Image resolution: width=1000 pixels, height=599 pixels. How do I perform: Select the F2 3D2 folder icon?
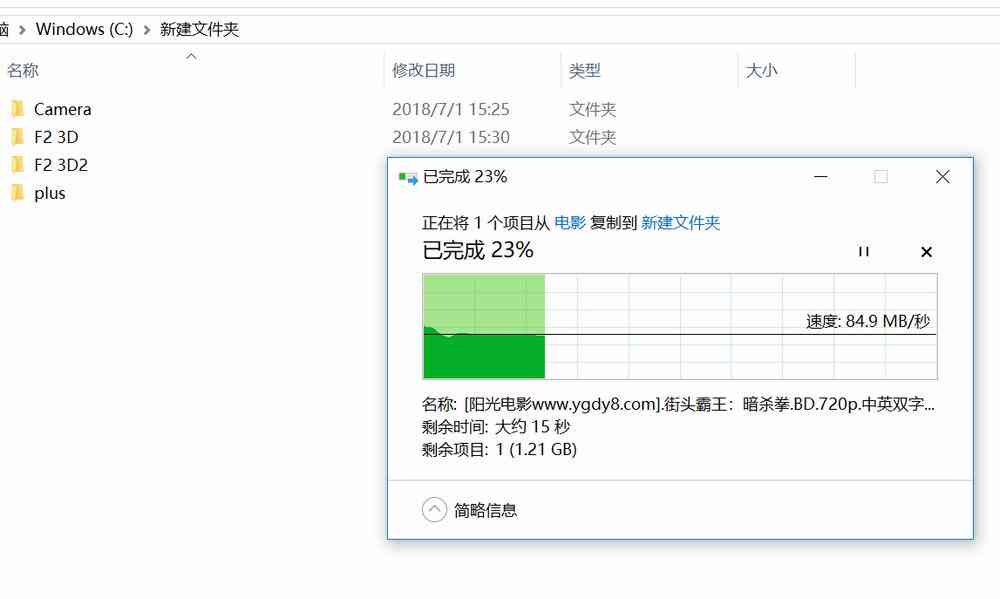click(x=17, y=165)
